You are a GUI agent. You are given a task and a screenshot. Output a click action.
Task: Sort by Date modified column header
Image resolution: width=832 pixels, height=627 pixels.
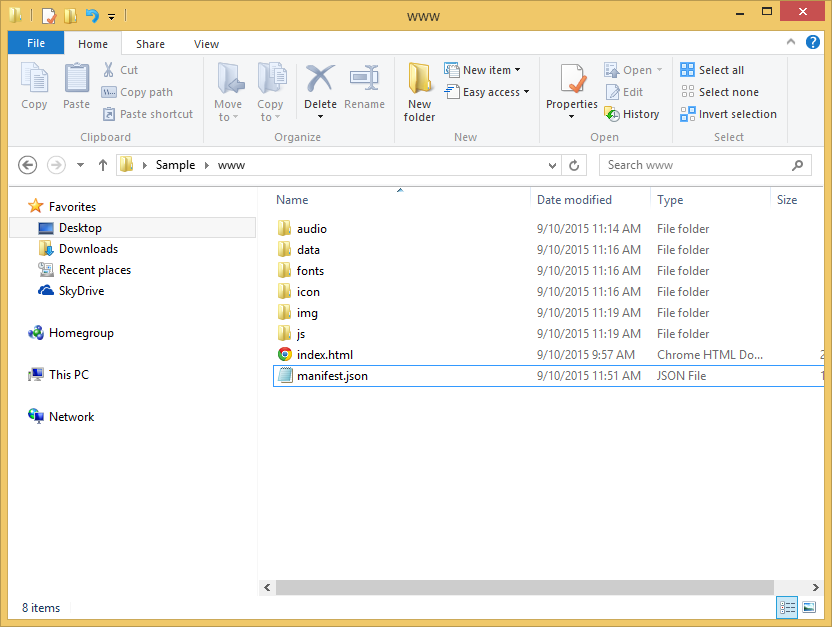click(590, 199)
